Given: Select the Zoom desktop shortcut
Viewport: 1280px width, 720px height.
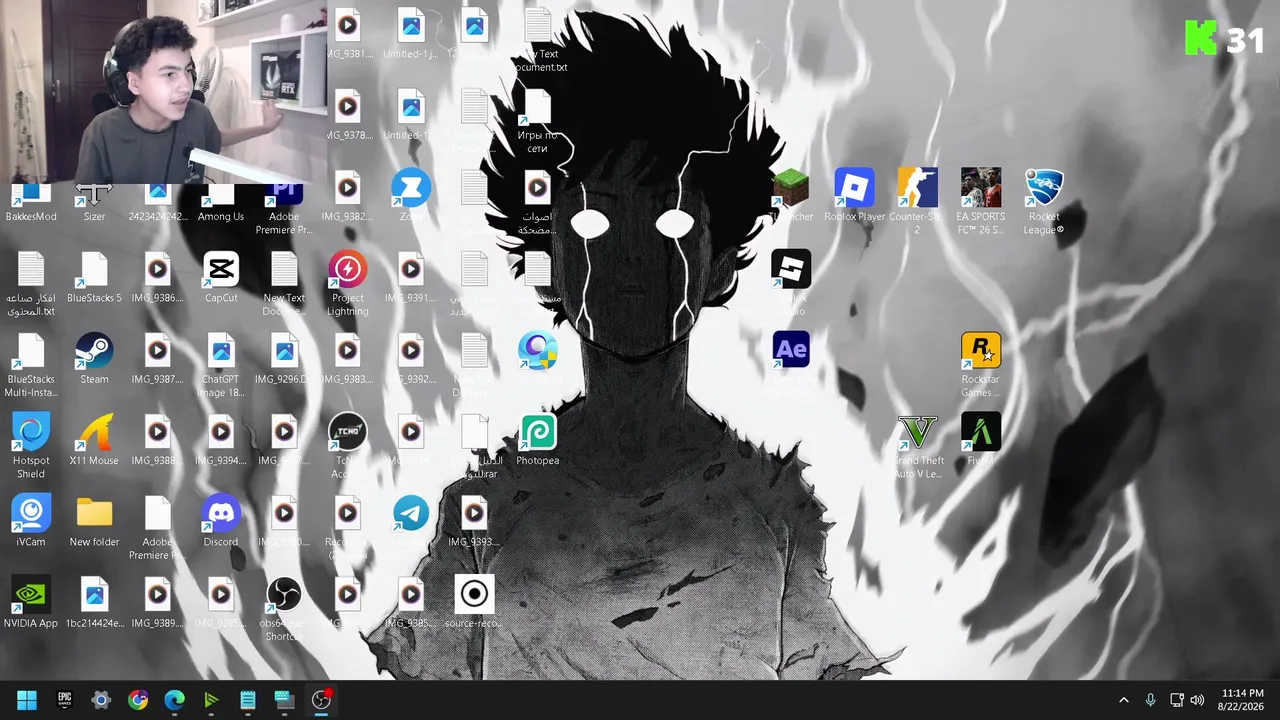Looking at the screenshot, I should [x=411, y=197].
